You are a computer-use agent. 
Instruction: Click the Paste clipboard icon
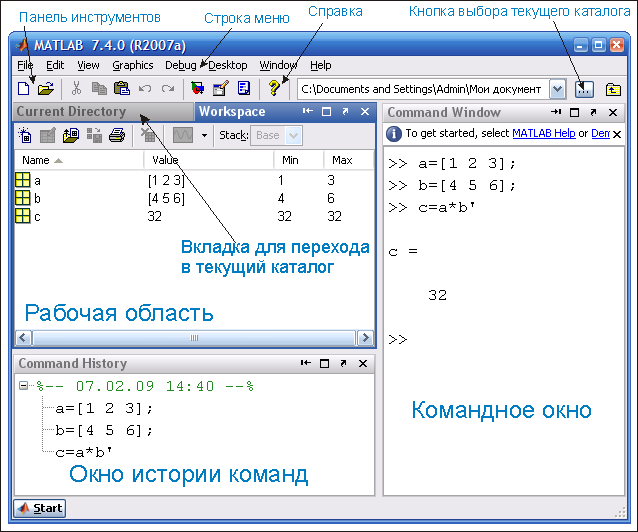122,88
